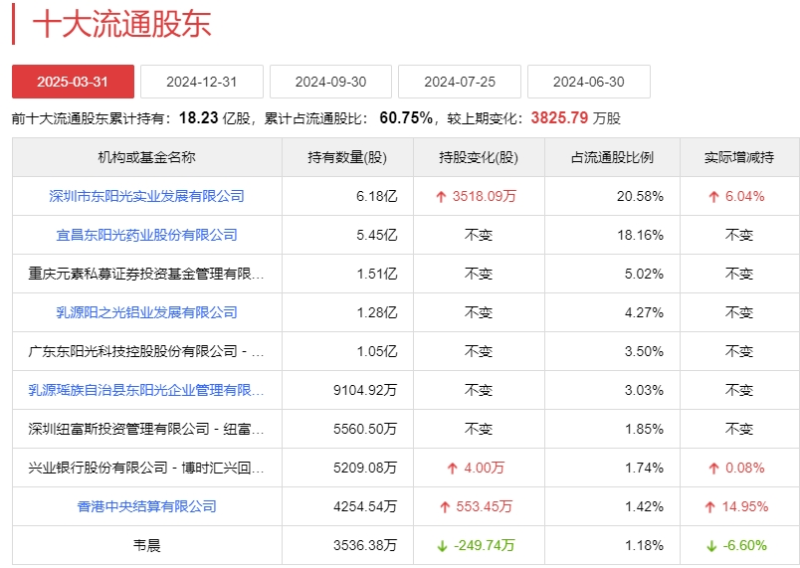This screenshot has width=800, height=568.
Task: Click the 持股变化(股) column header
Action: (x=478, y=157)
